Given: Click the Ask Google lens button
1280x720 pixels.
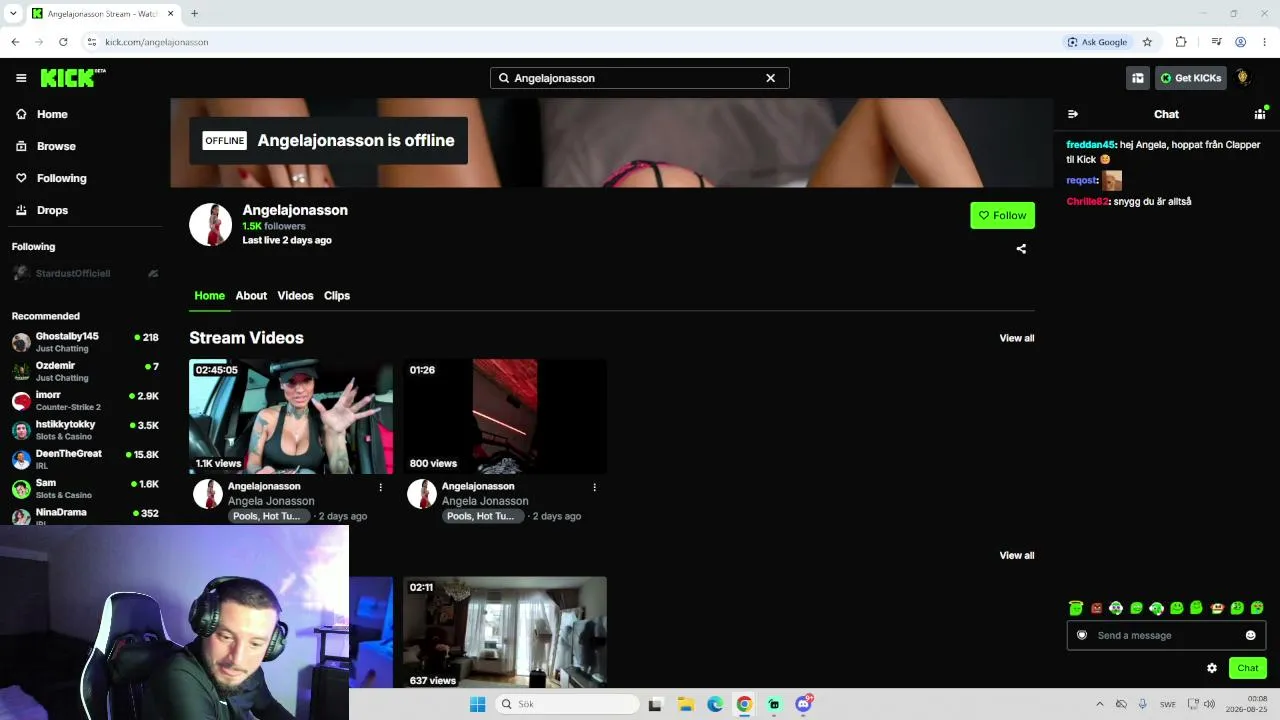Looking at the screenshot, I should pos(1097,42).
